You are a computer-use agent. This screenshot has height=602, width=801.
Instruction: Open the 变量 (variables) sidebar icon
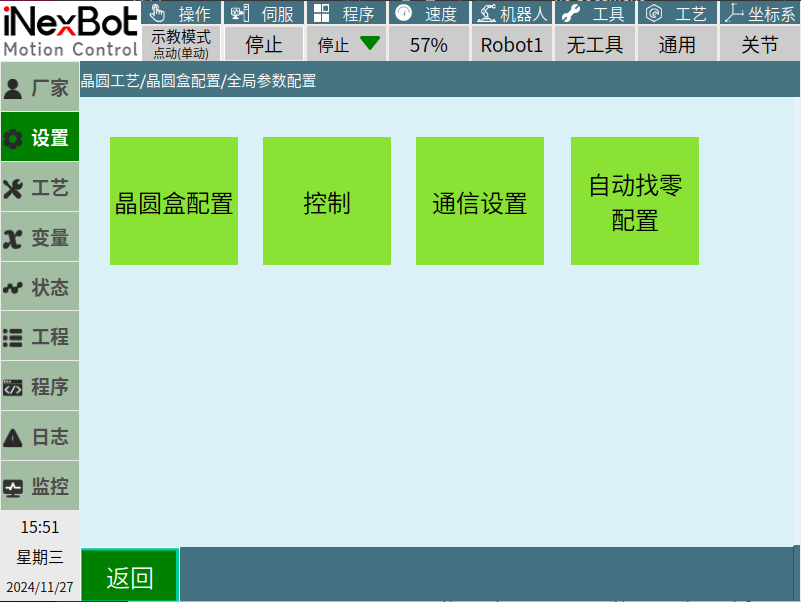(14, 239)
